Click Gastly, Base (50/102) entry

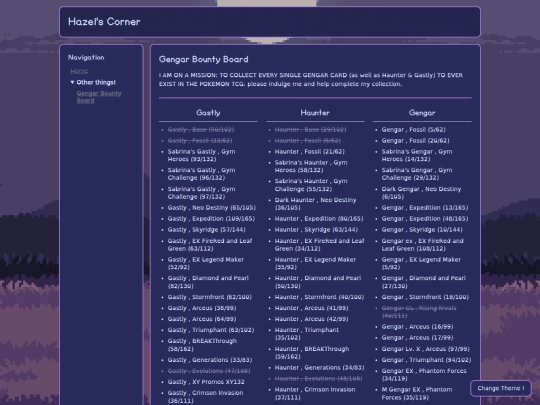(201, 129)
